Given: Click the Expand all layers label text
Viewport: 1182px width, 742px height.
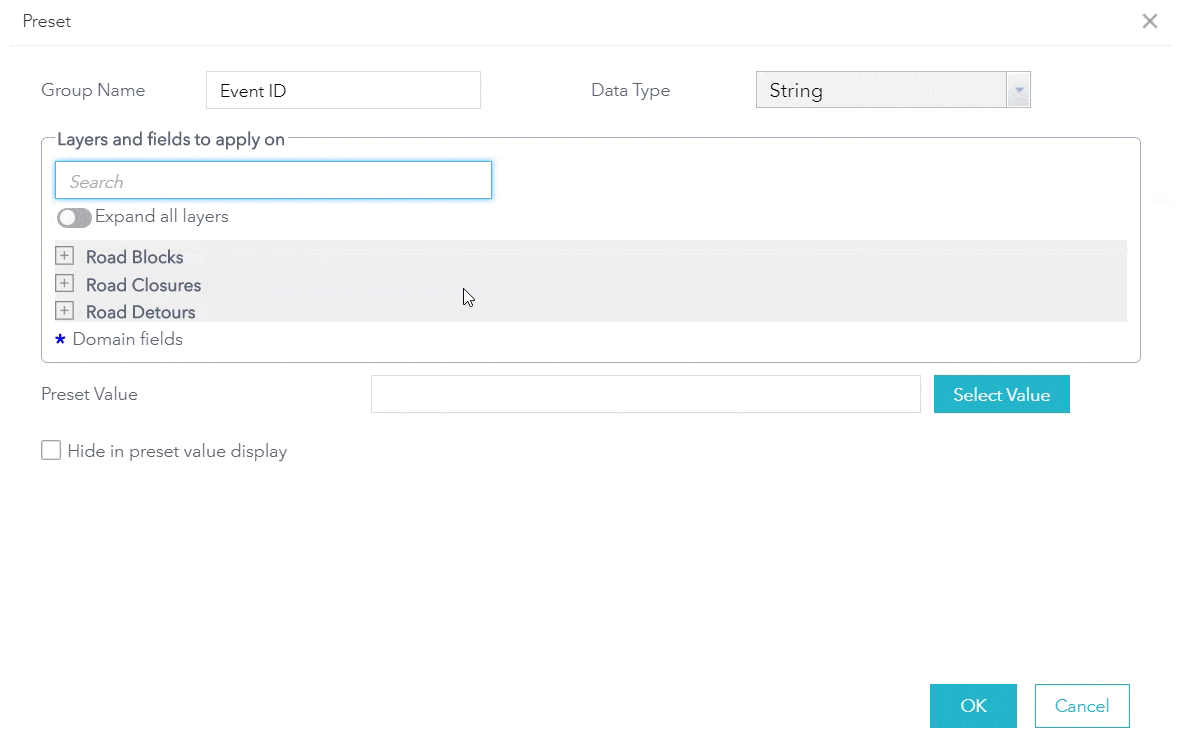Looking at the screenshot, I should [162, 216].
